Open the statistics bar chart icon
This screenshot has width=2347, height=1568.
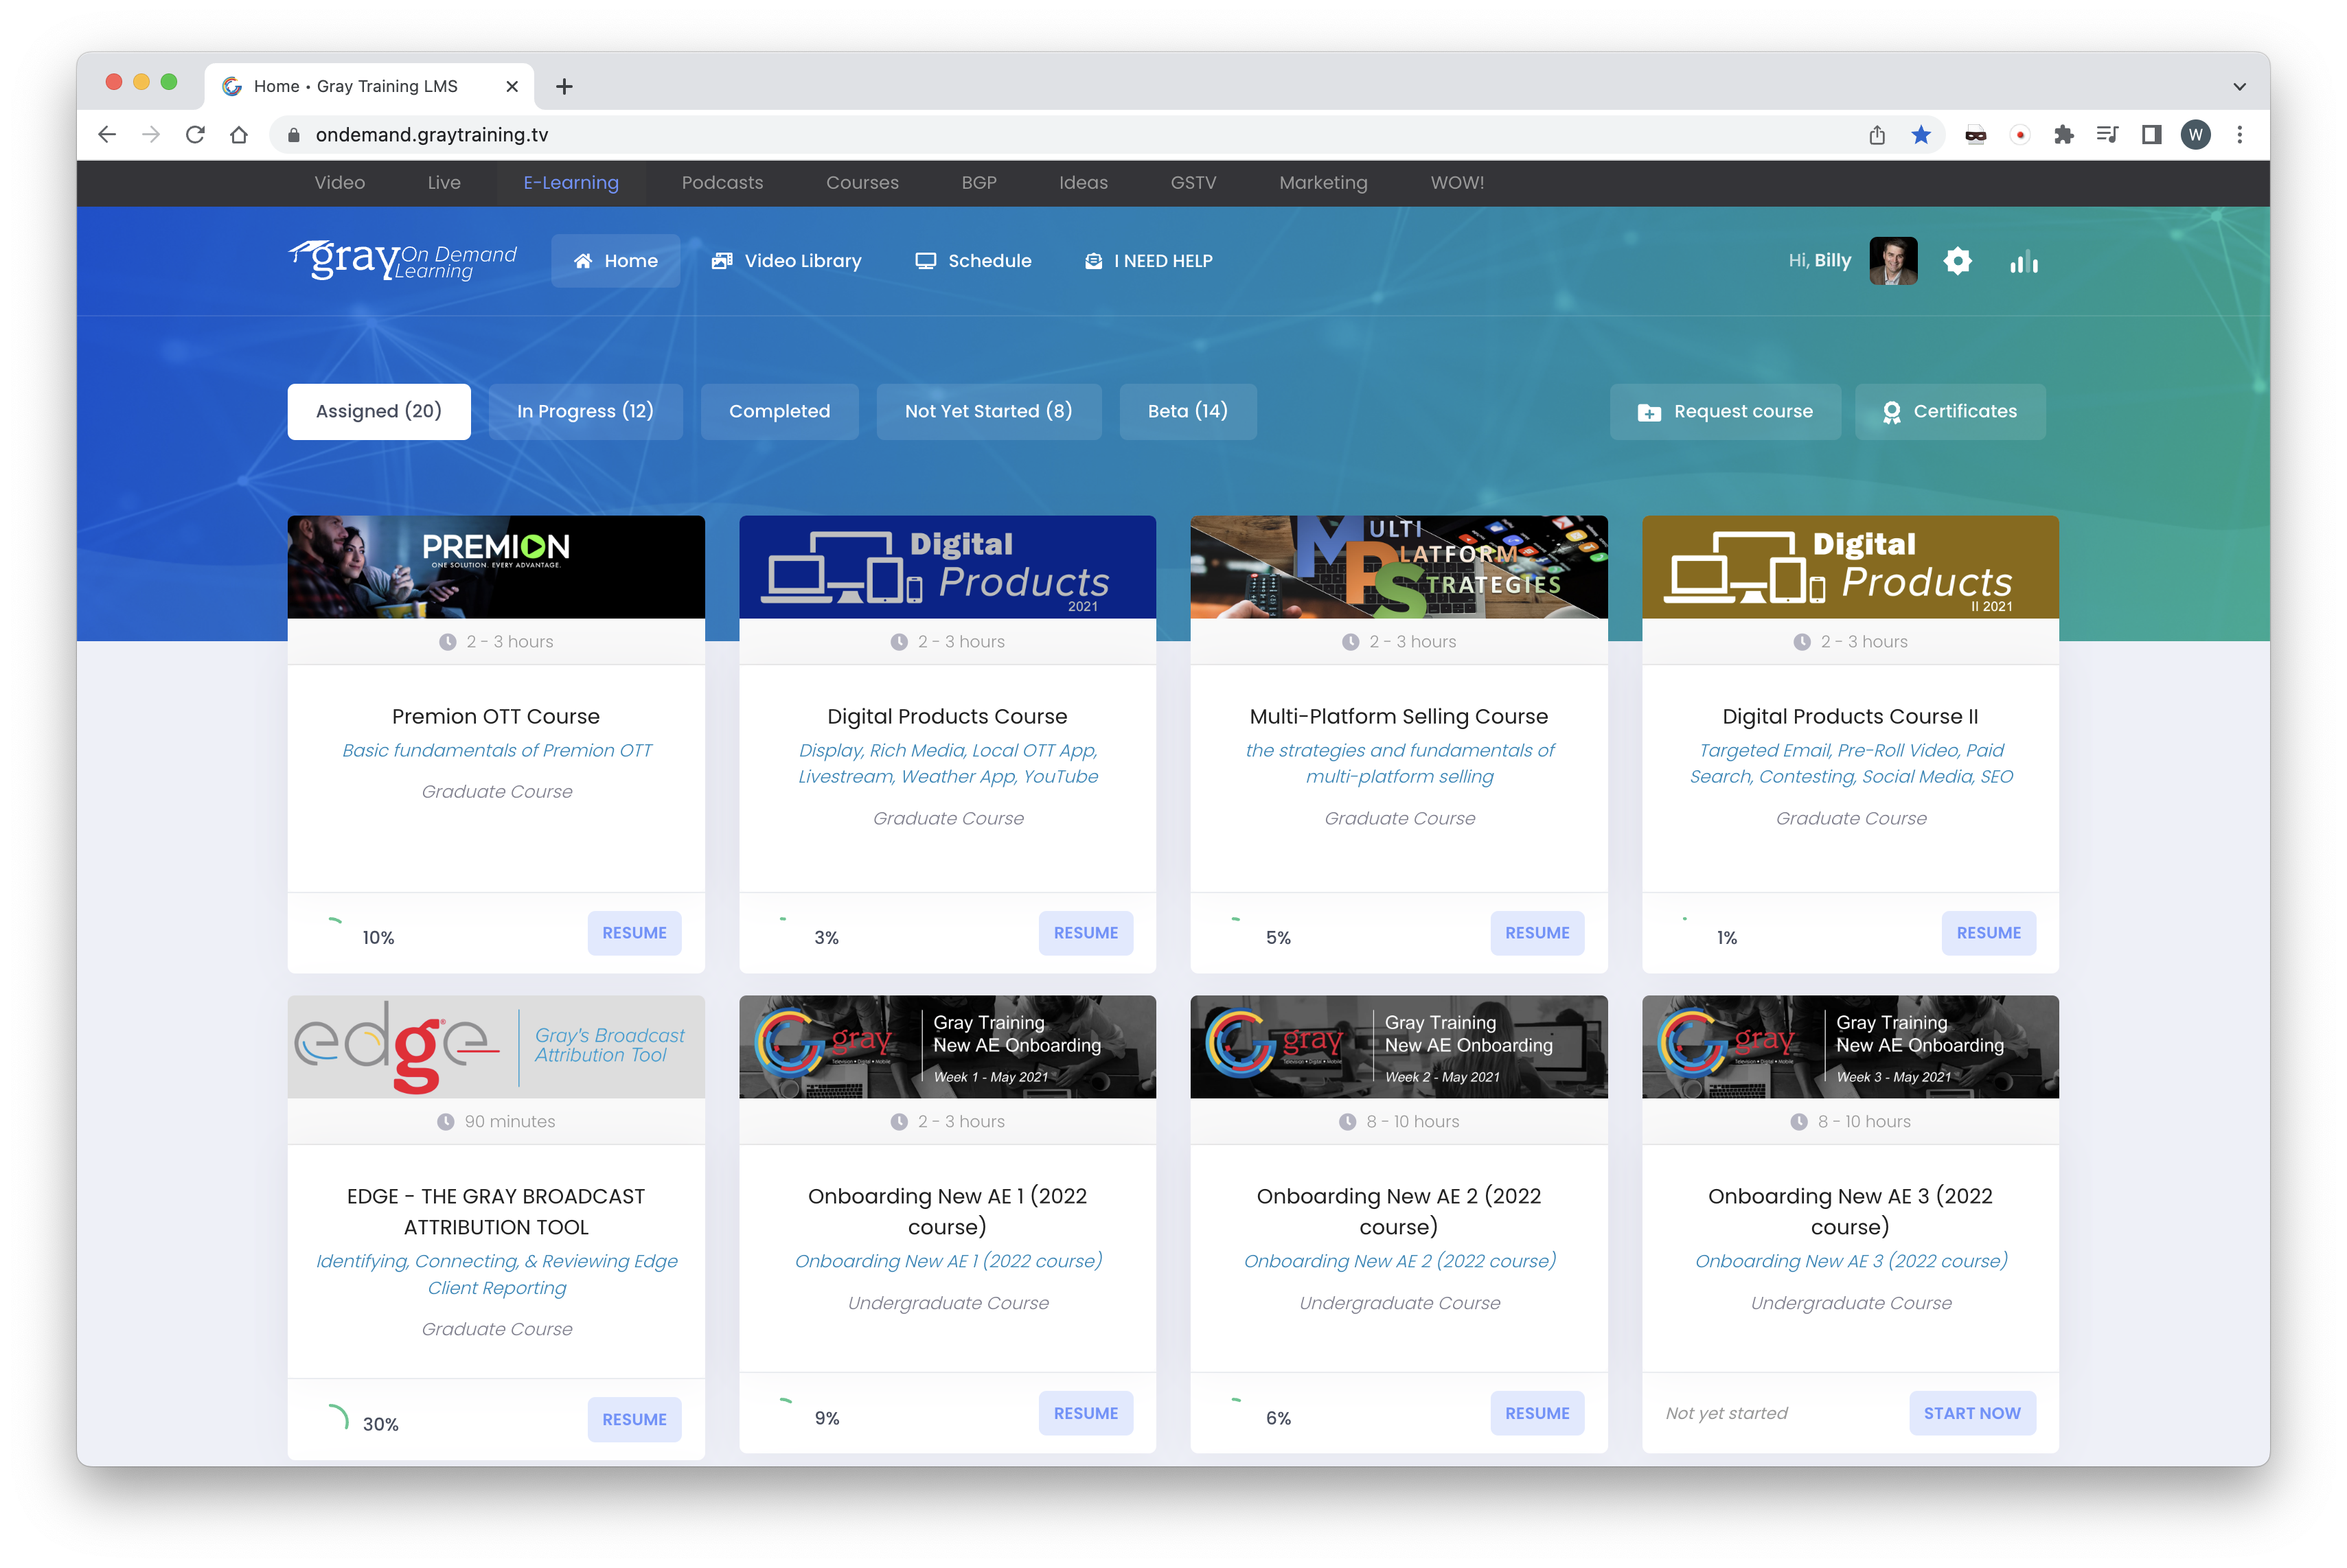tap(2023, 262)
